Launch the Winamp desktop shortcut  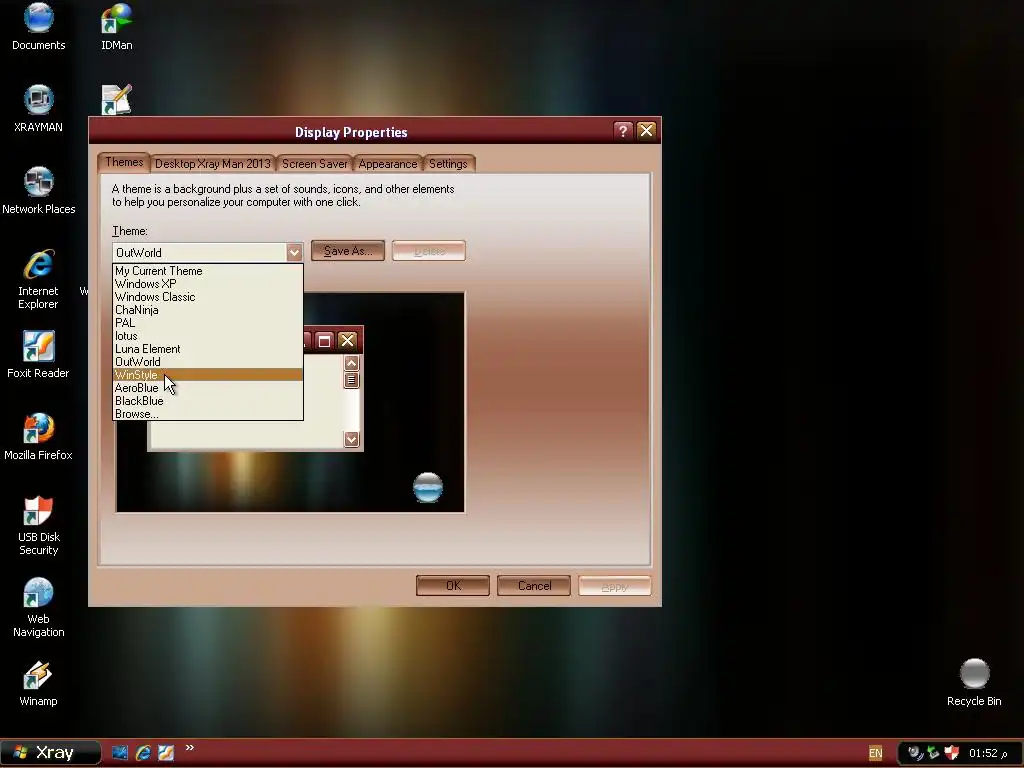tap(39, 683)
